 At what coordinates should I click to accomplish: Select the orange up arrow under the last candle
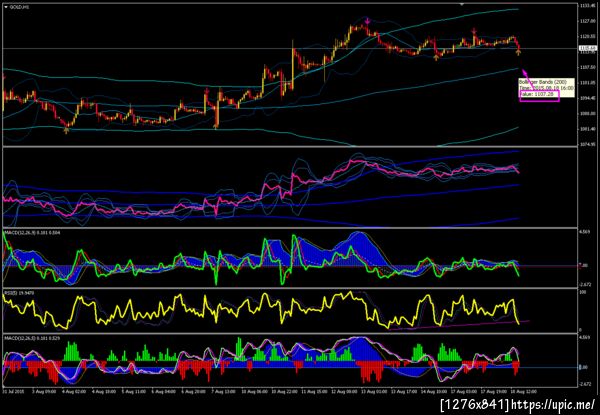click(x=518, y=52)
